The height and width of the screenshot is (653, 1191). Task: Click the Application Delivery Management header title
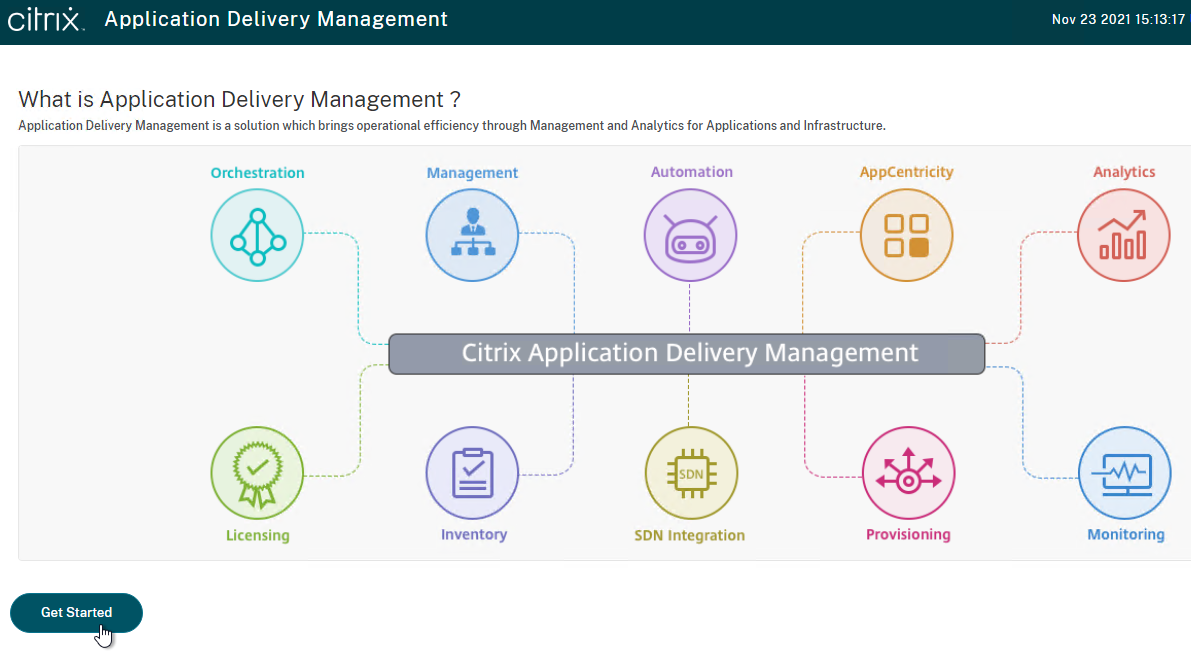tap(276, 19)
